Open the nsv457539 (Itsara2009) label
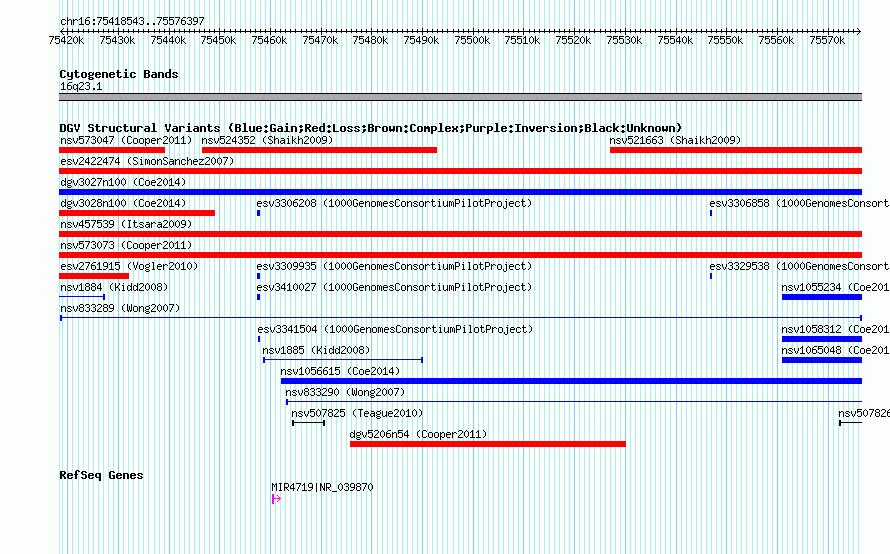Image resolution: width=890 pixels, height=554 pixels. click(x=126, y=224)
